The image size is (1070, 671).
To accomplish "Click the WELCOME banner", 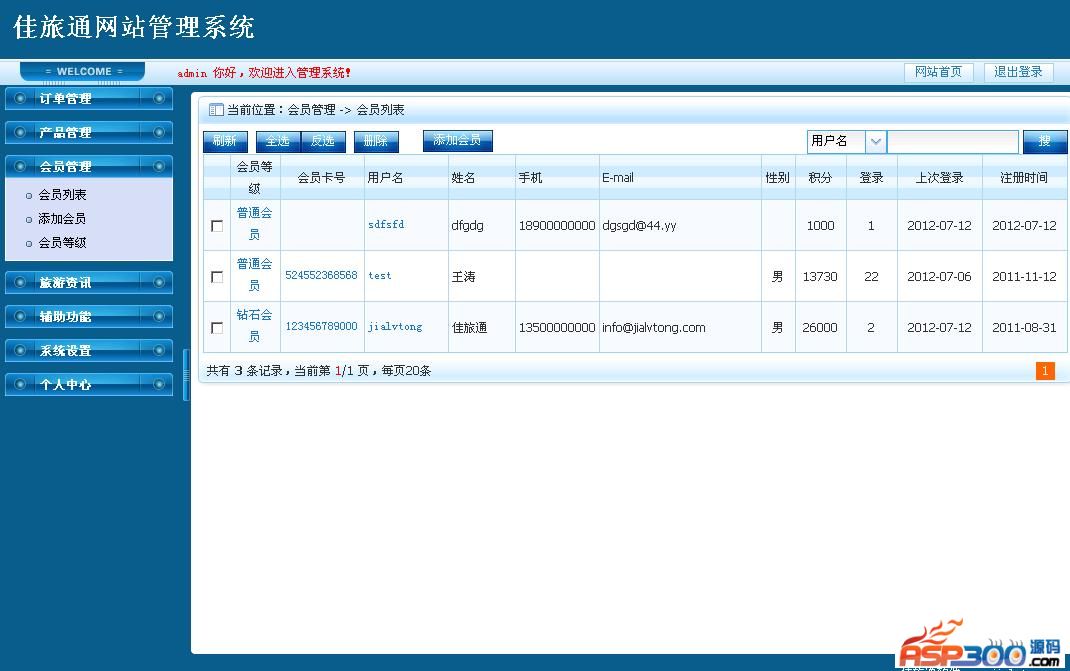I will (x=83, y=71).
